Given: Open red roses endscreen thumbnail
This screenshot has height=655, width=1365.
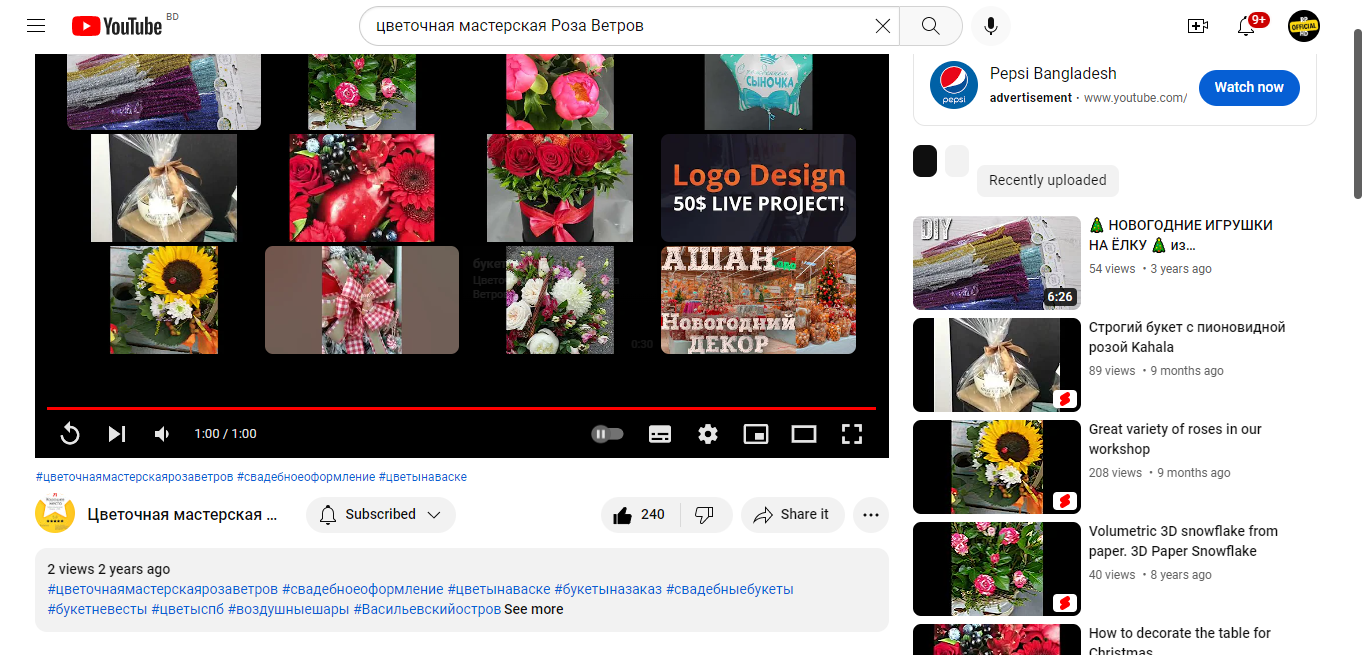Looking at the screenshot, I should [x=560, y=188].
